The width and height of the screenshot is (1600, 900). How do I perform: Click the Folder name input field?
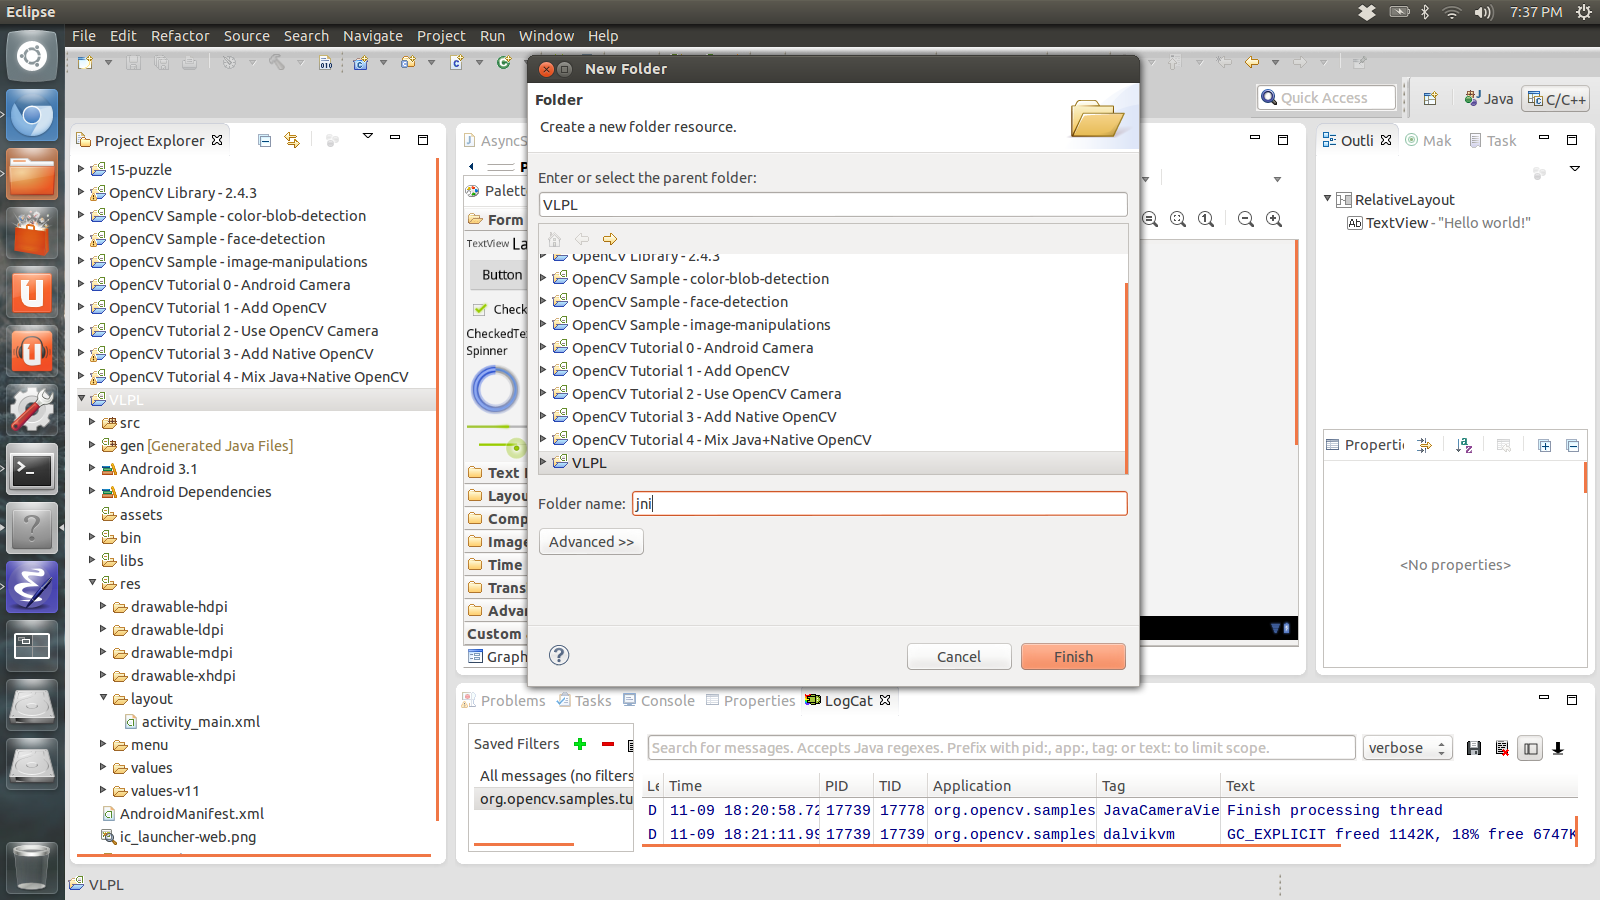879,503
